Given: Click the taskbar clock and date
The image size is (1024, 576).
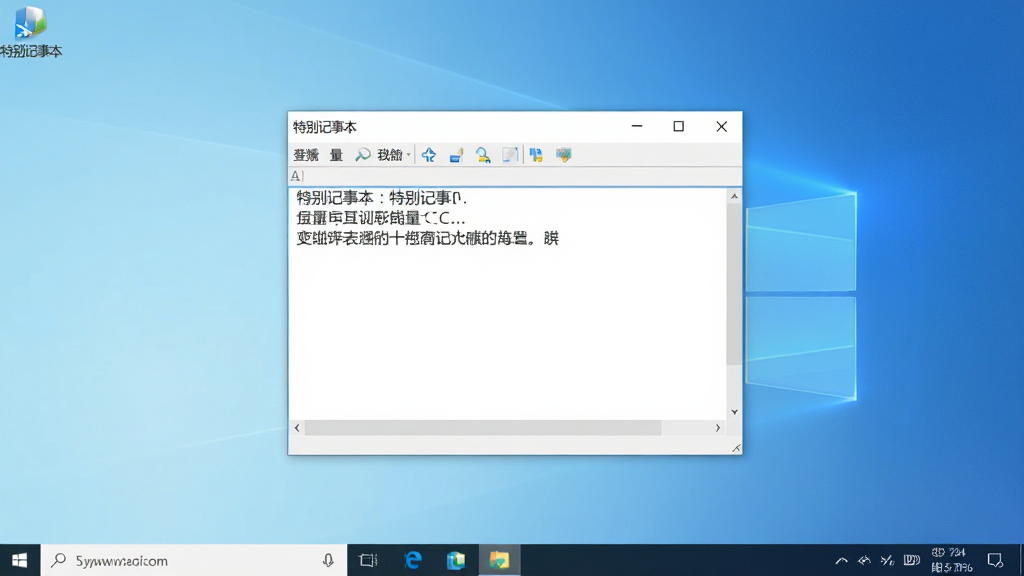Looking at the screenshot, I should coord(951,560).
